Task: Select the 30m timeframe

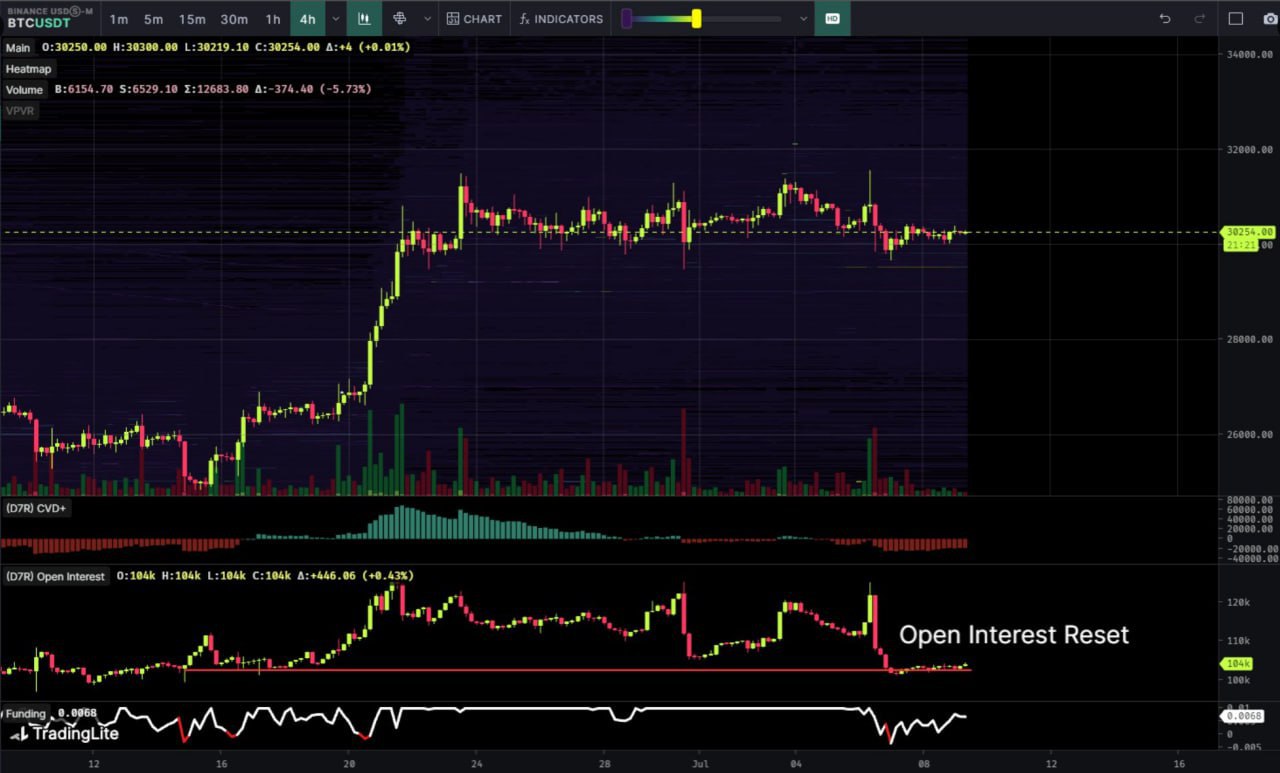Action: [234, 19]
